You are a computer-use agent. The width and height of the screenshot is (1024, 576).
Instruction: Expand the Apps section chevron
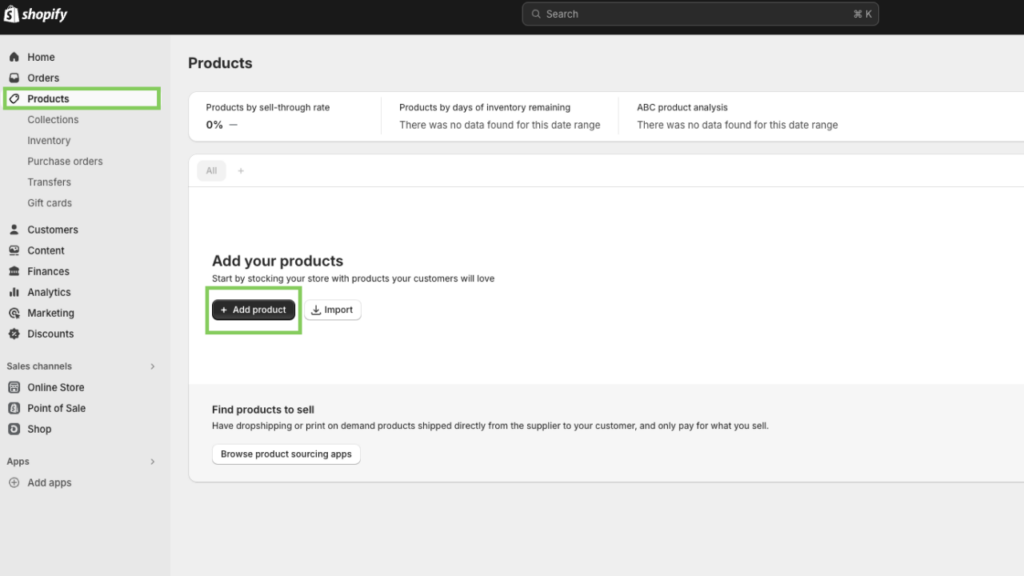pyautogui.click(x=152, y=461)
